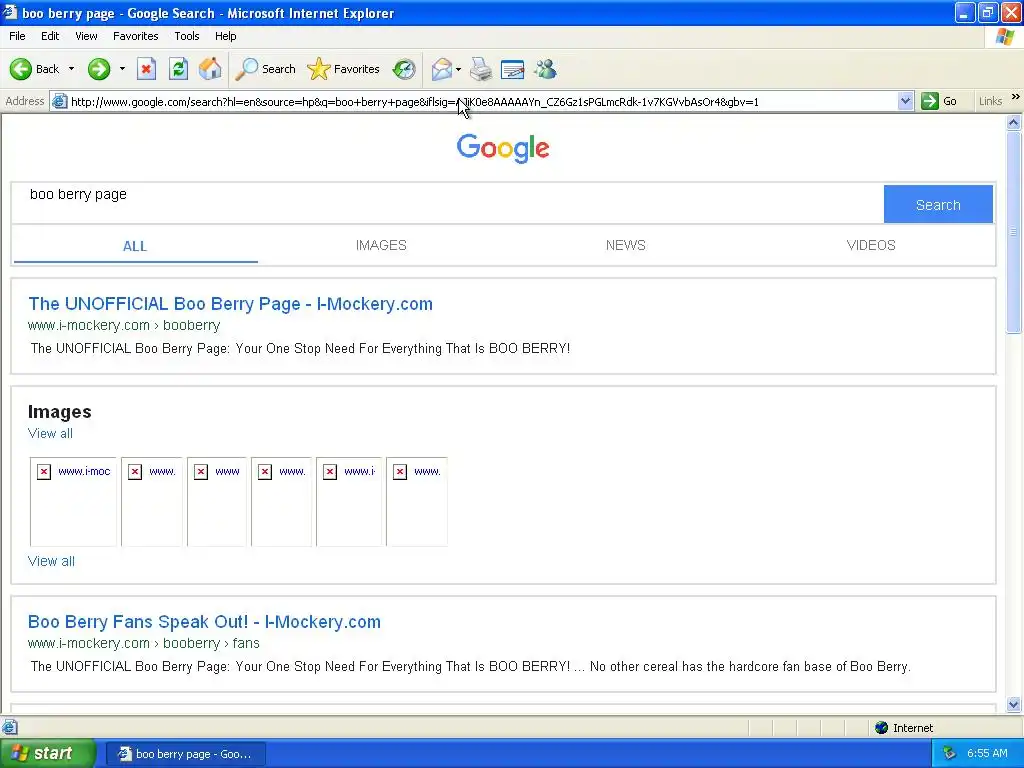
Task: Click View all above image thumbnails
Action: click(50, 433)
